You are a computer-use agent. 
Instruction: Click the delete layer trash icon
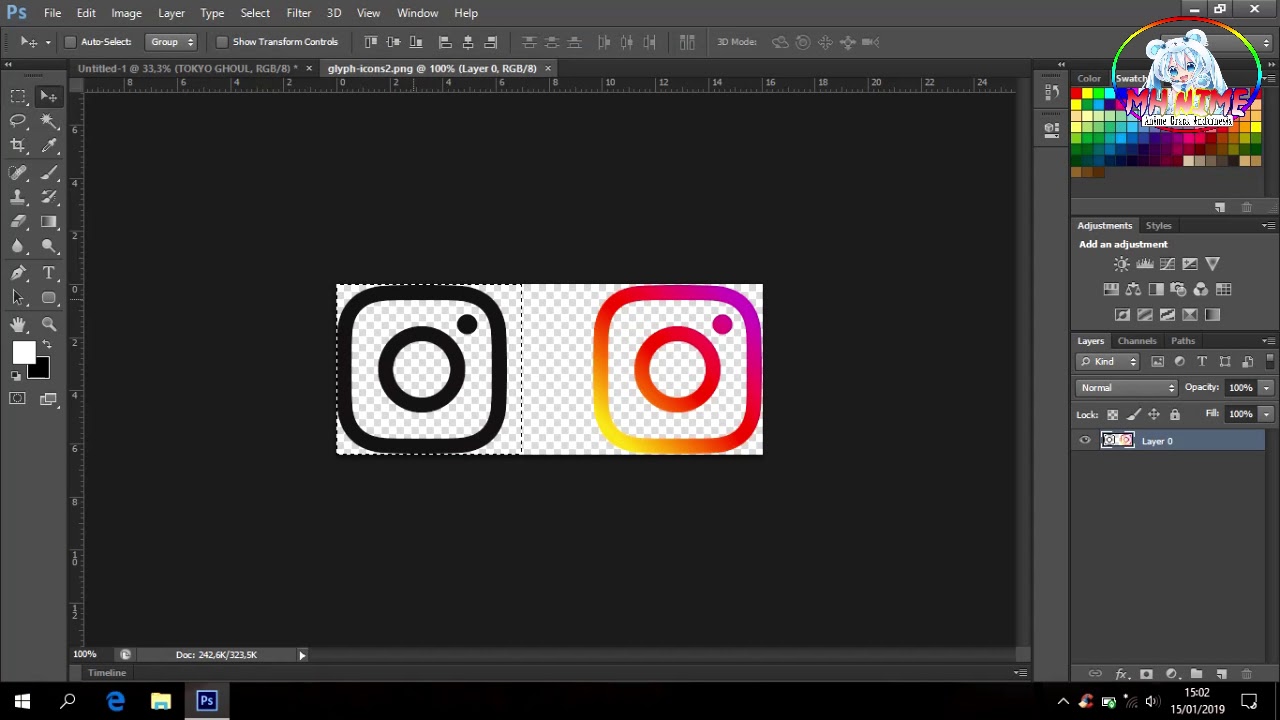[1246, 674]
